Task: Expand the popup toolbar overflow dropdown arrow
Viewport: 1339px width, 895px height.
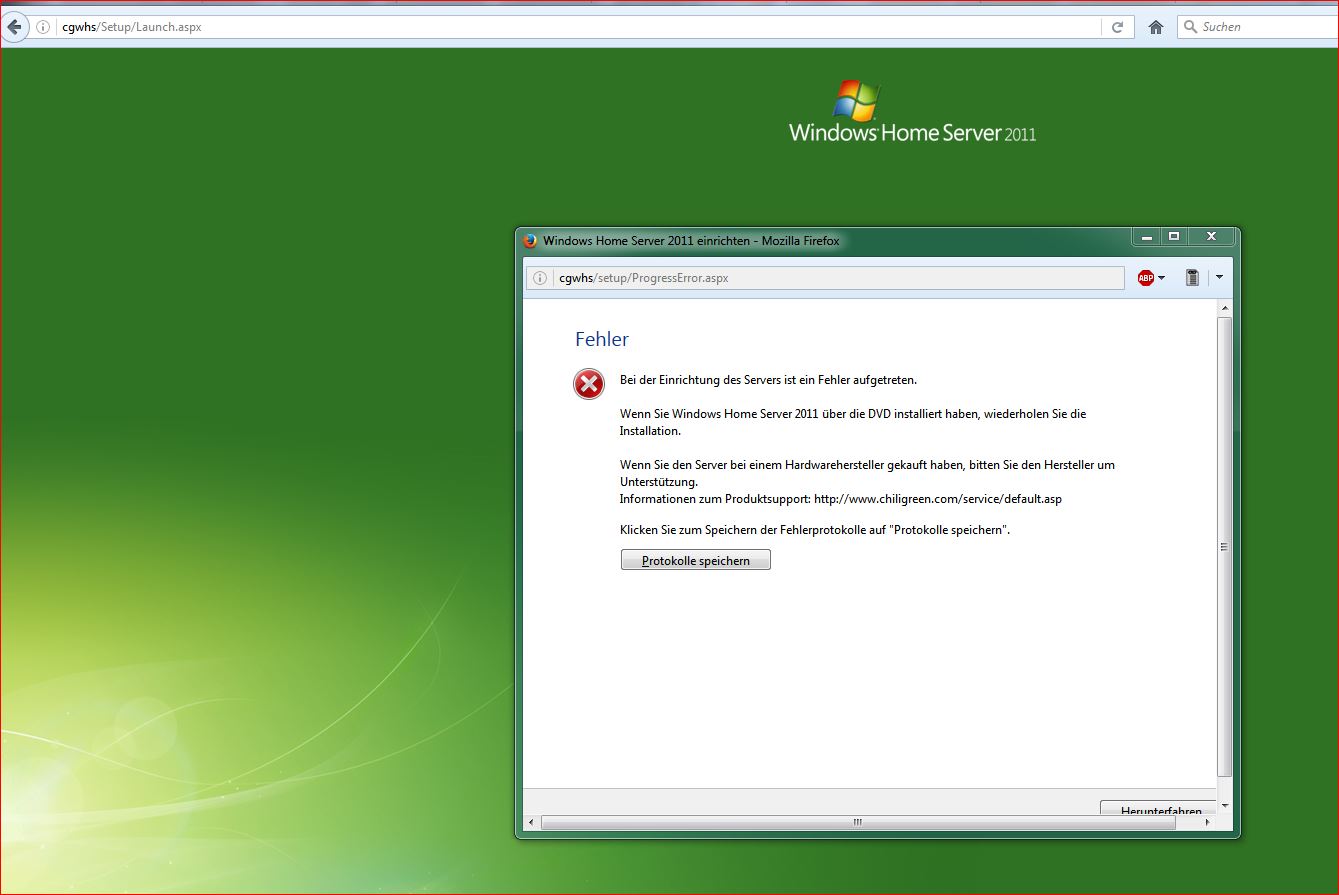Action: tap(1219, 278)
